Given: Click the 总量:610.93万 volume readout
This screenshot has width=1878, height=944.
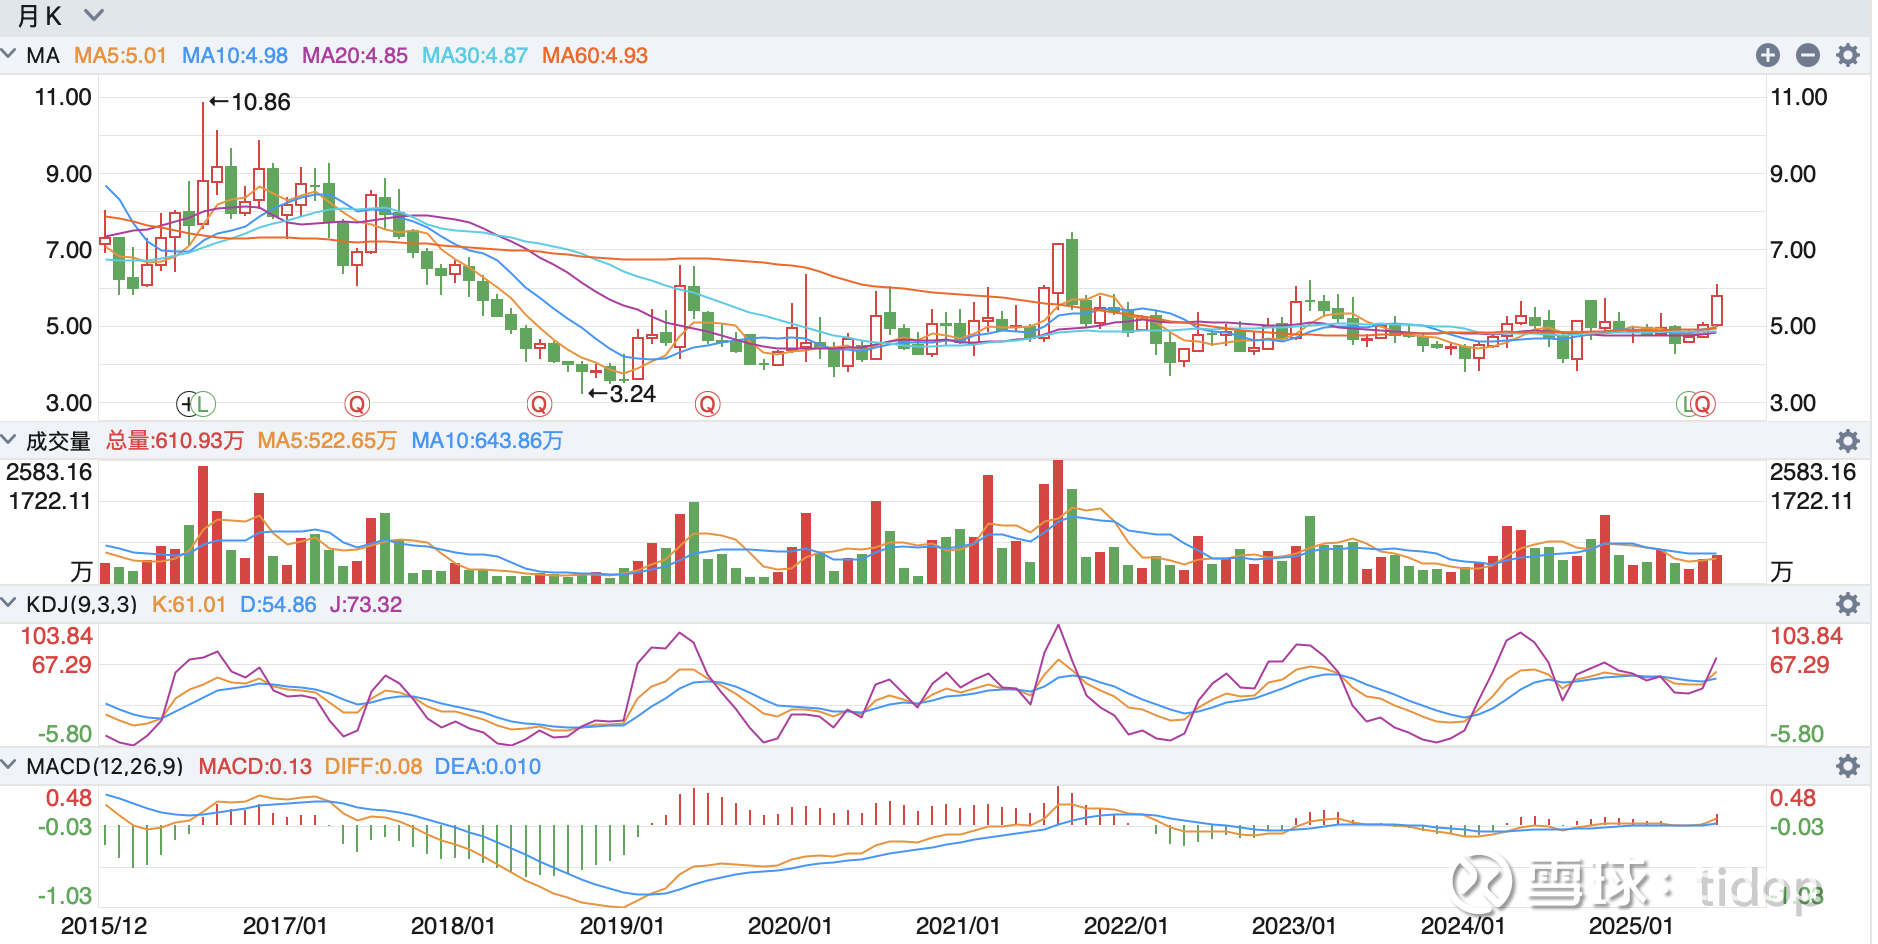Looking at the screenshot, I should click(175, 441).
